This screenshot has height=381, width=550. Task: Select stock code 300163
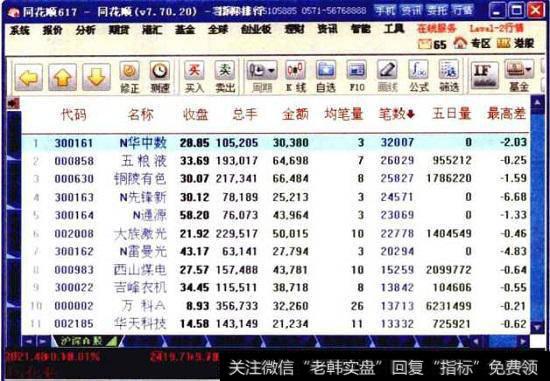point(74,198)
